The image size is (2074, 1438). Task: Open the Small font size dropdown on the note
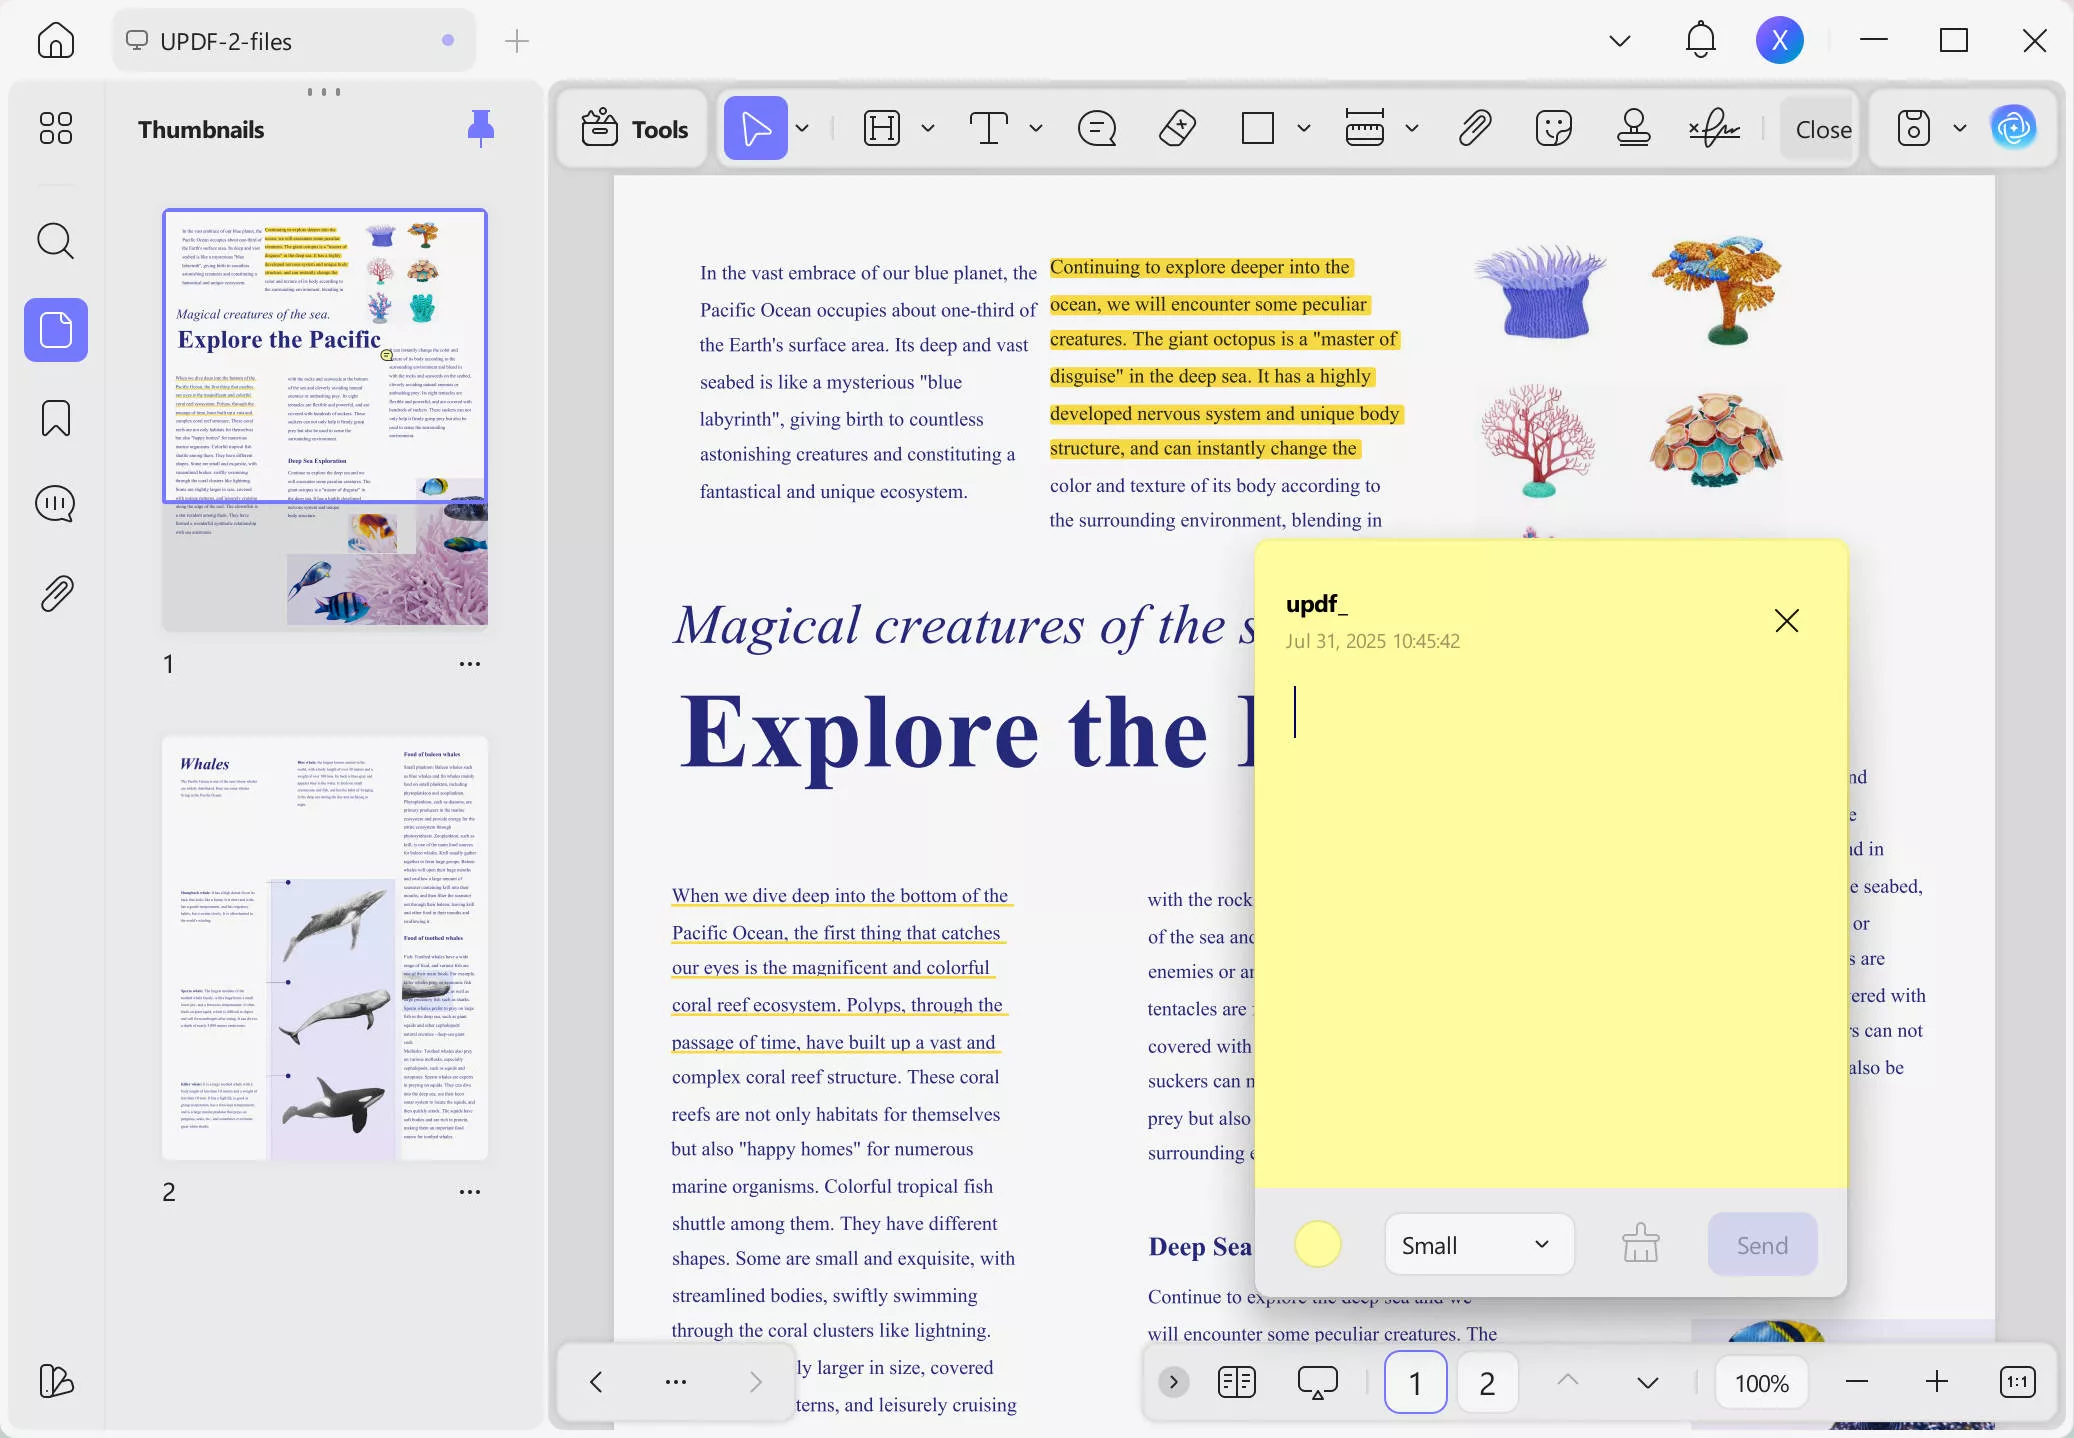[x=1477, y=1244]
